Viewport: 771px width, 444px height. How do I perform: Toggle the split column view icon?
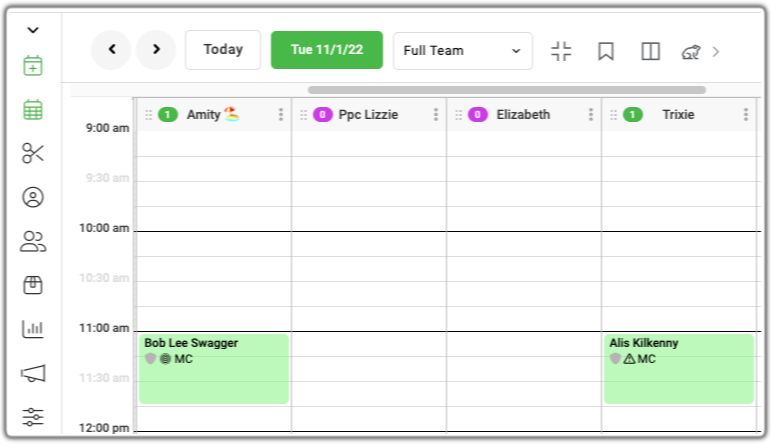(651, 51)
